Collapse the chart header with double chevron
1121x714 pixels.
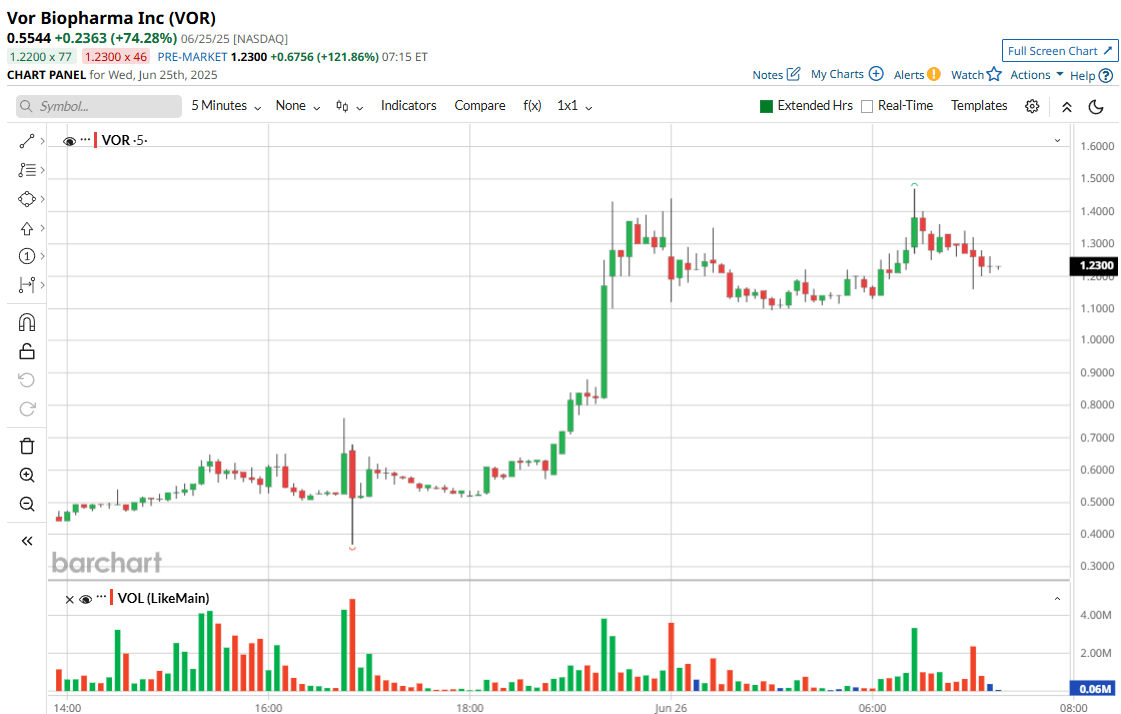coord(1067,106)
